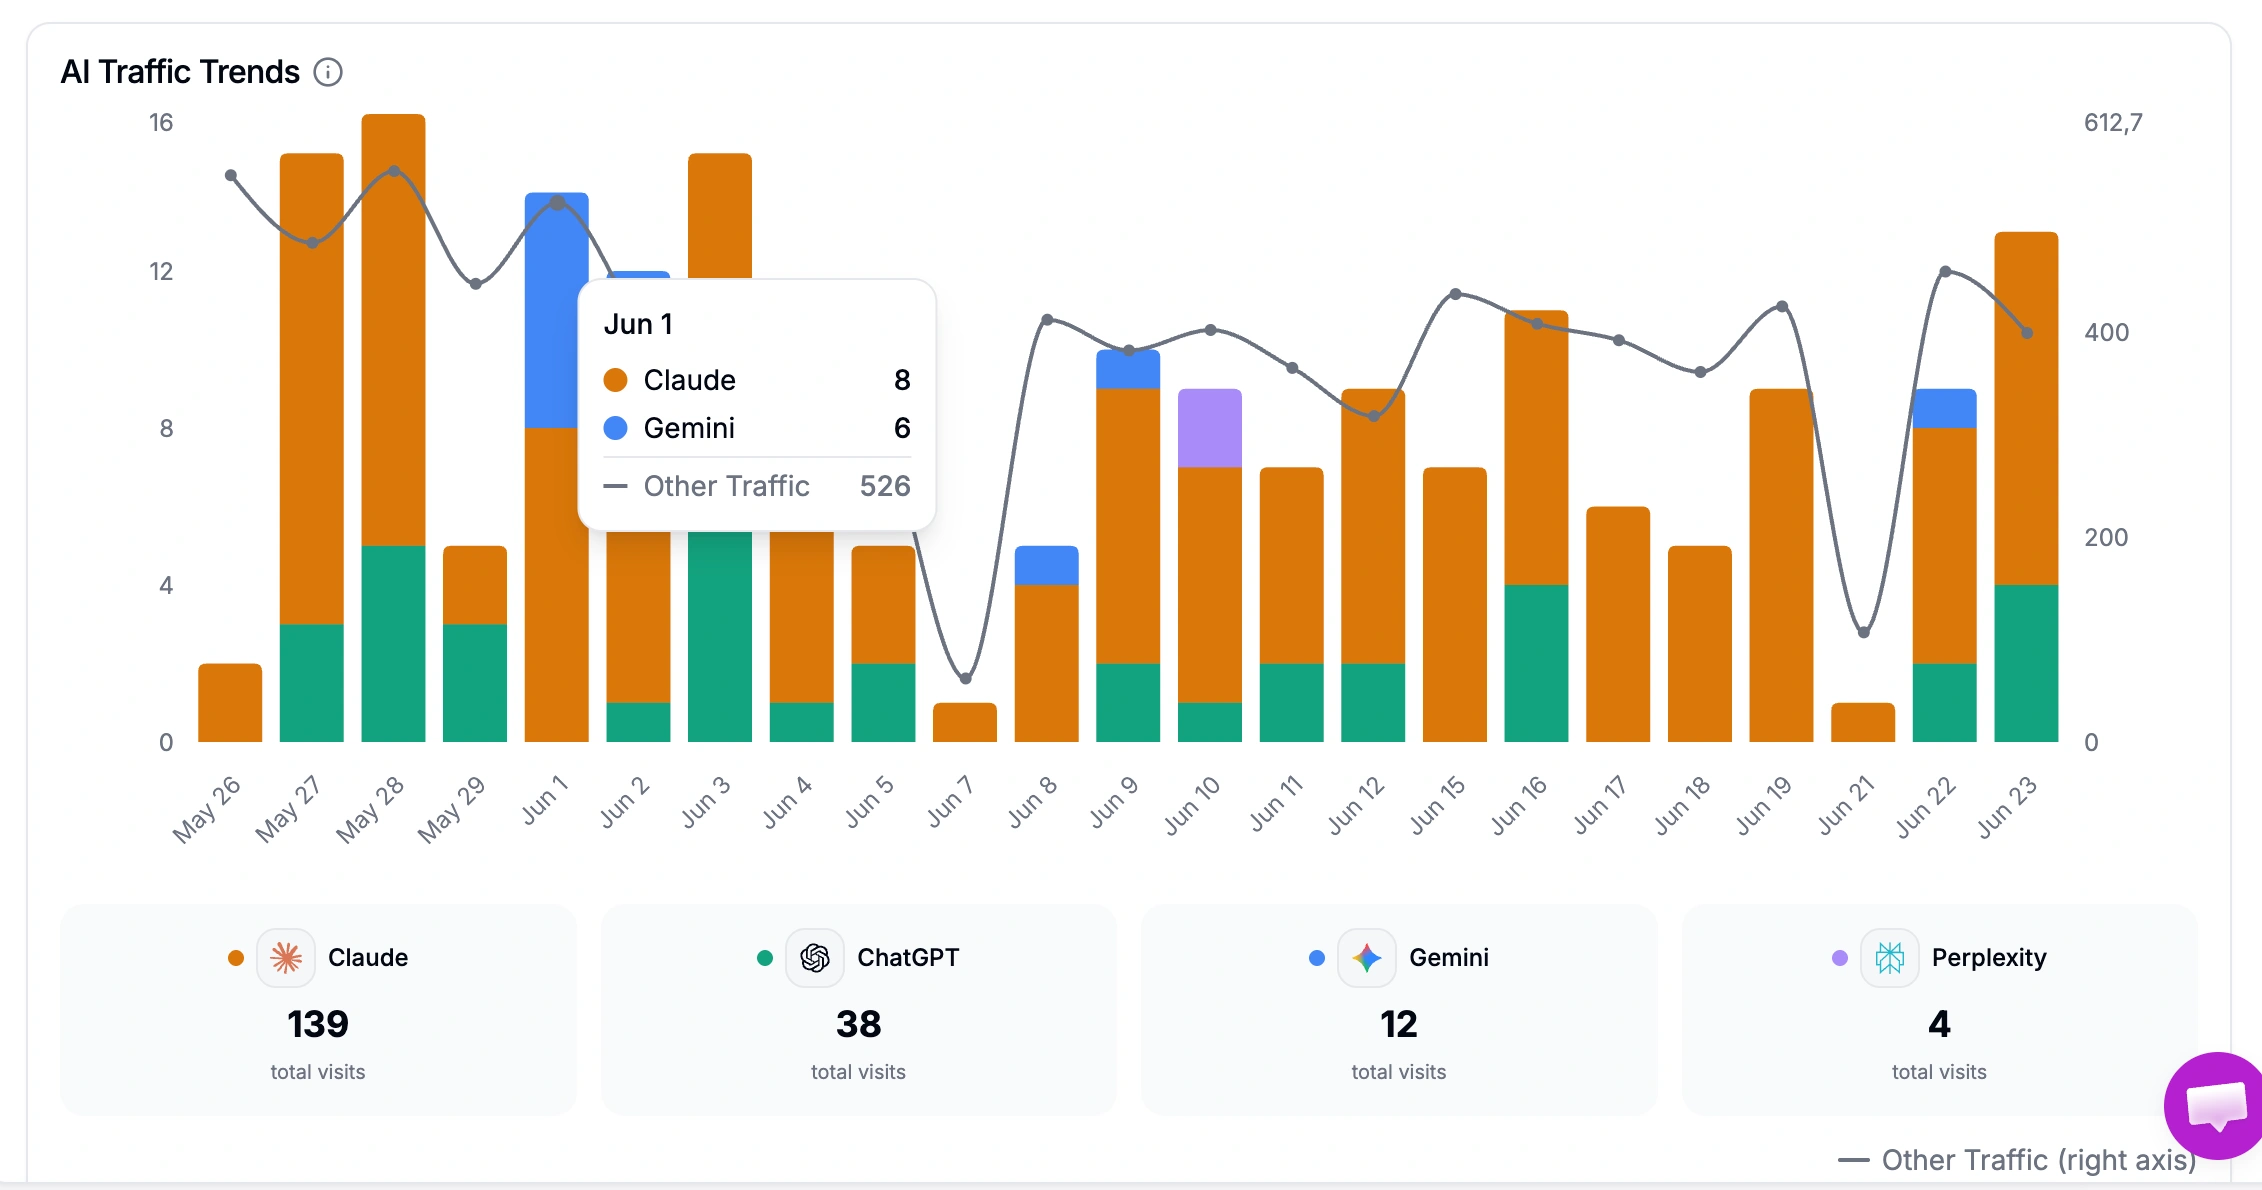Select the Gemini card label
Screen dimensions: 2262x1190
point(1449,958)
